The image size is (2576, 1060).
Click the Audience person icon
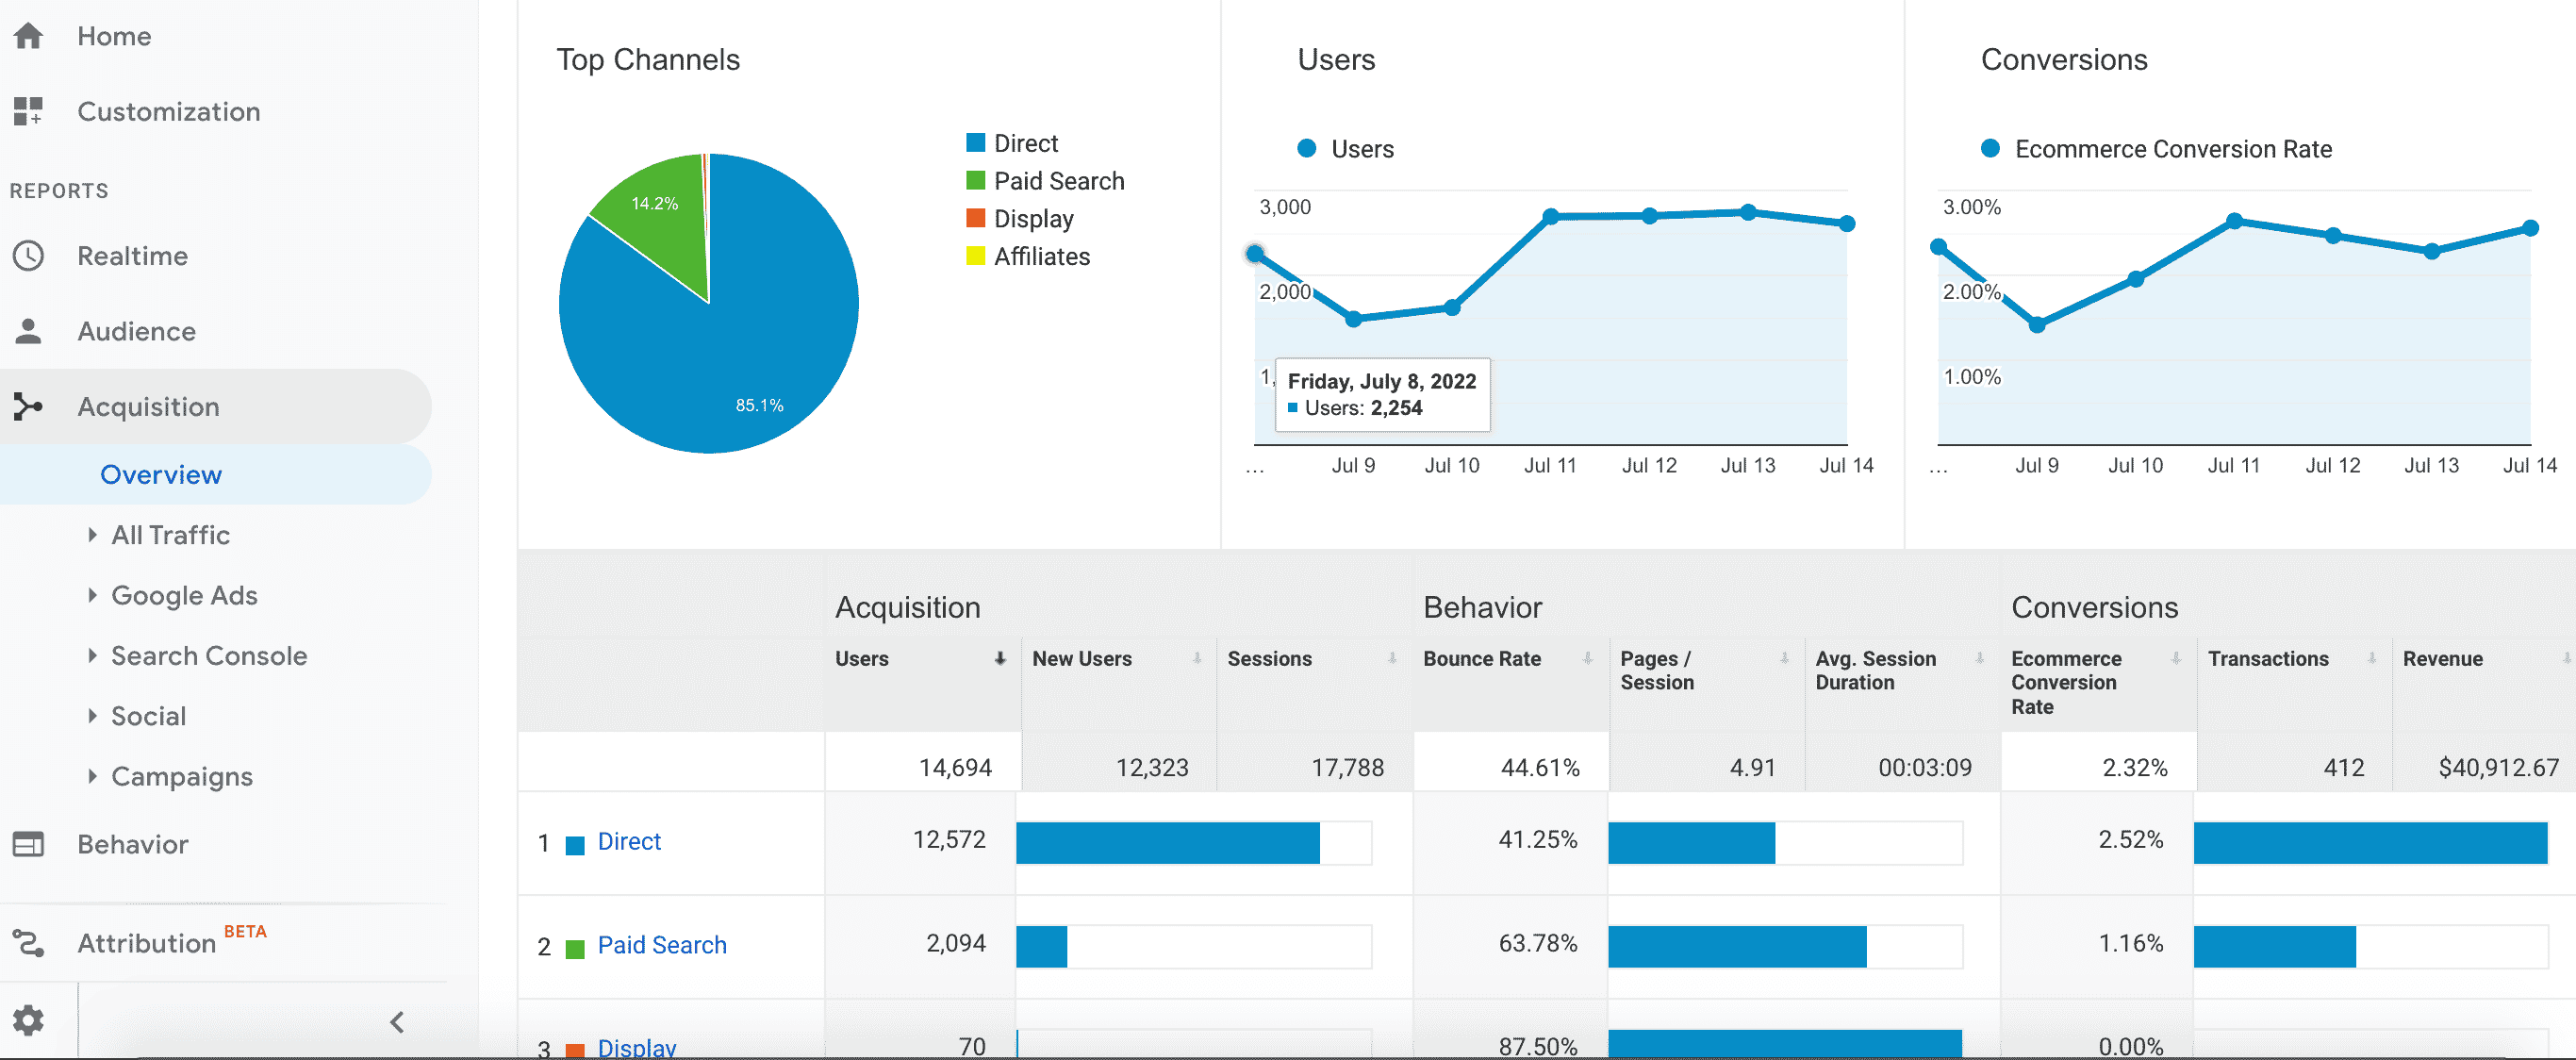click(x=28, y=331)
